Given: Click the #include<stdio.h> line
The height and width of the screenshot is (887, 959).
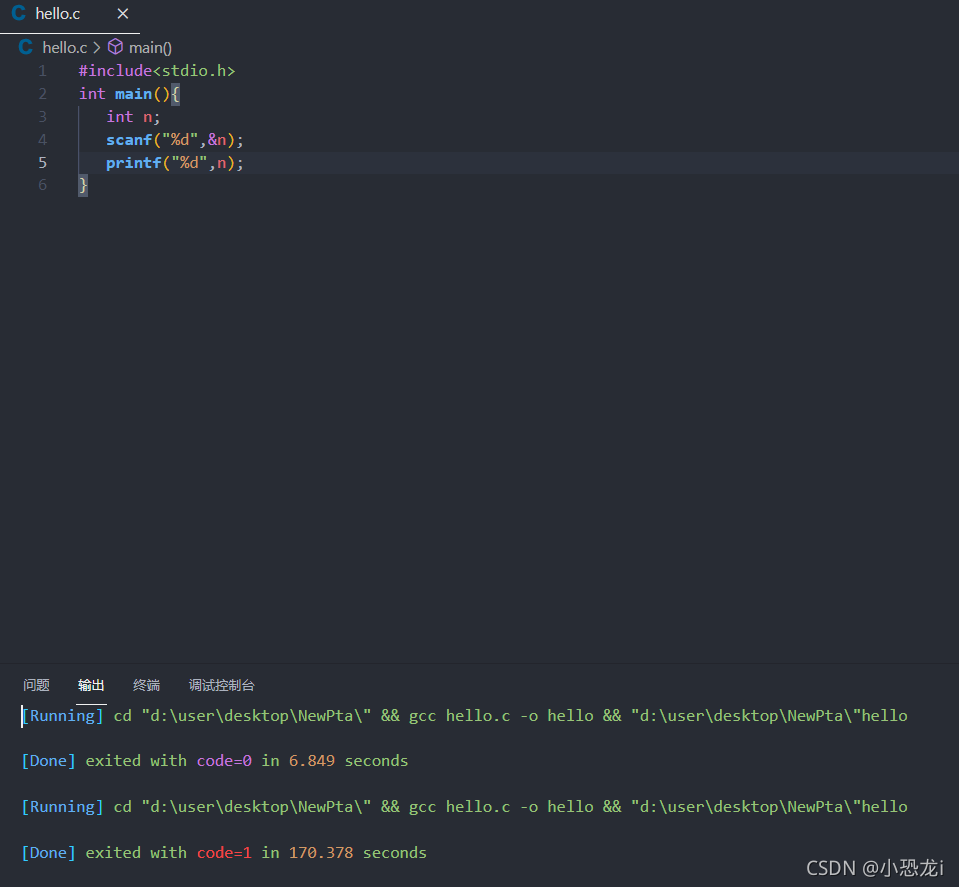Looking at the screenshot, I should click(156, 70).
